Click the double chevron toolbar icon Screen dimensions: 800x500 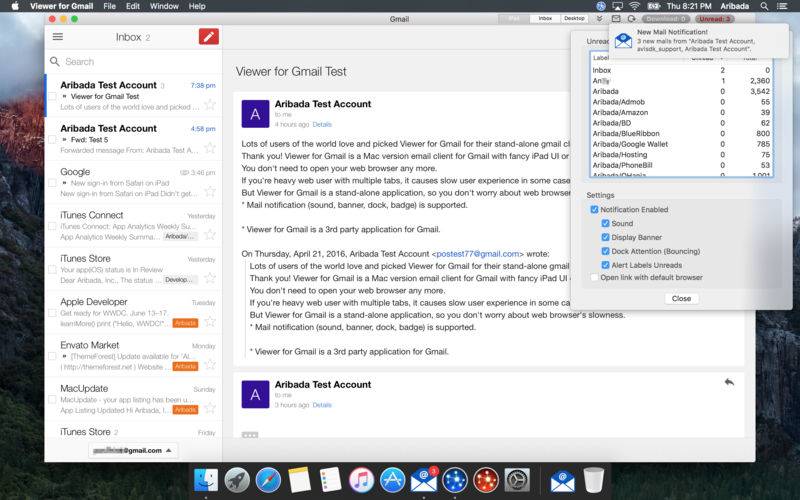(x=599, y=18)
